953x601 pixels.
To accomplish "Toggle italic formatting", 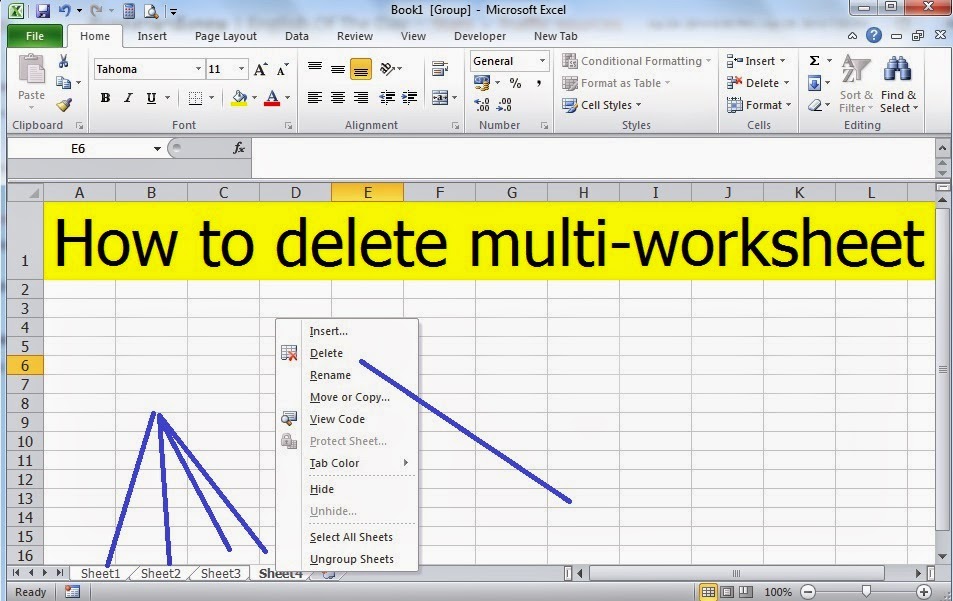I will 127,98.
